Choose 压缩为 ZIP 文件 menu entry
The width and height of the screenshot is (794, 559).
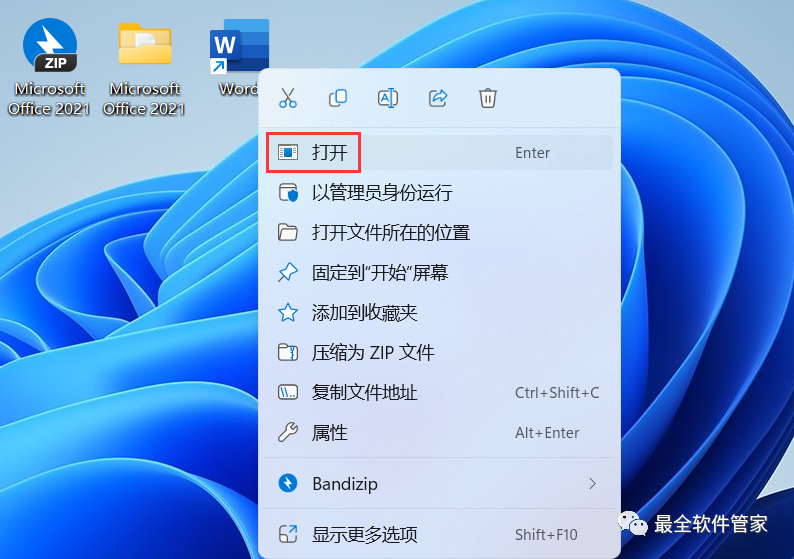tap(439, 352)
